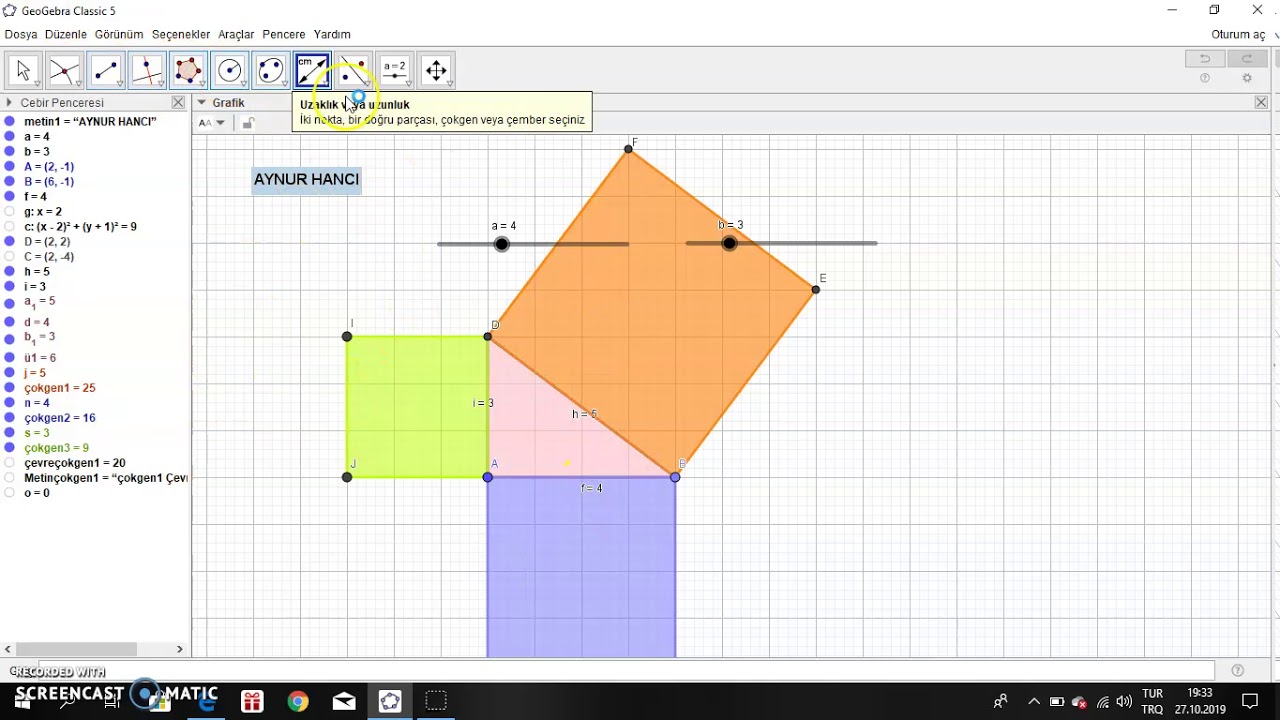Click the lock icon in Grafik style bar
The width and height of the screenshot is (1280, 720).
pyautogui.click(x=248, y=123)
